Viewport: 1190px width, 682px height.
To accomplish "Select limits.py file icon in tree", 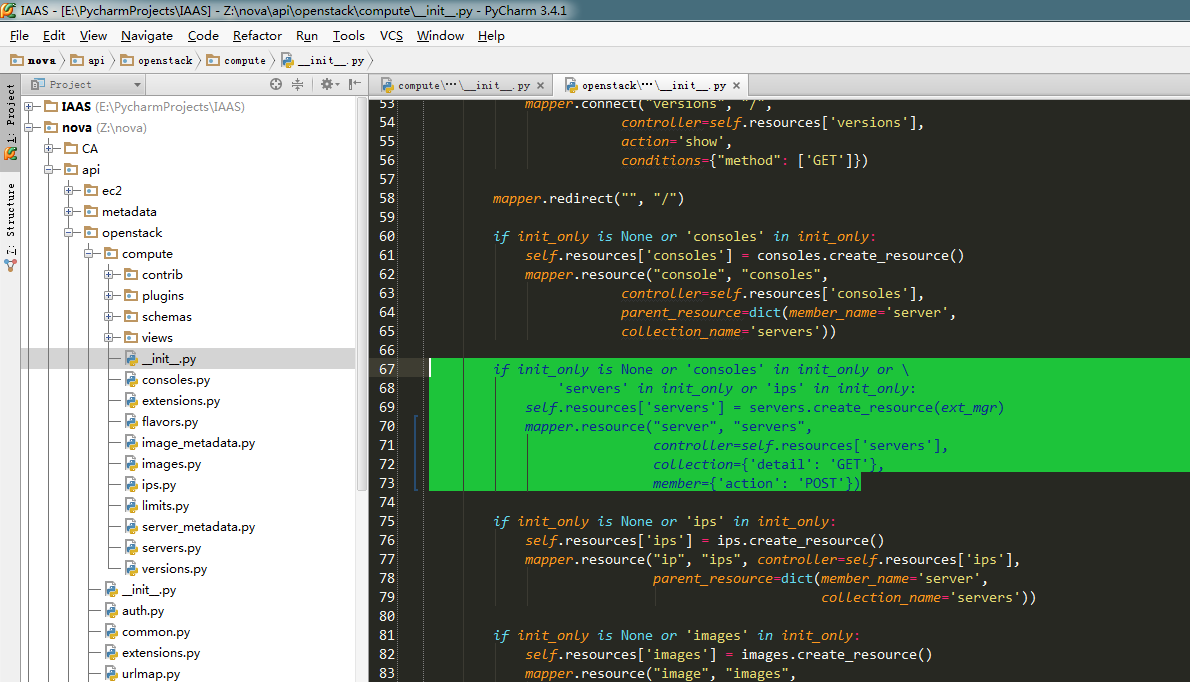I will 131,505.
